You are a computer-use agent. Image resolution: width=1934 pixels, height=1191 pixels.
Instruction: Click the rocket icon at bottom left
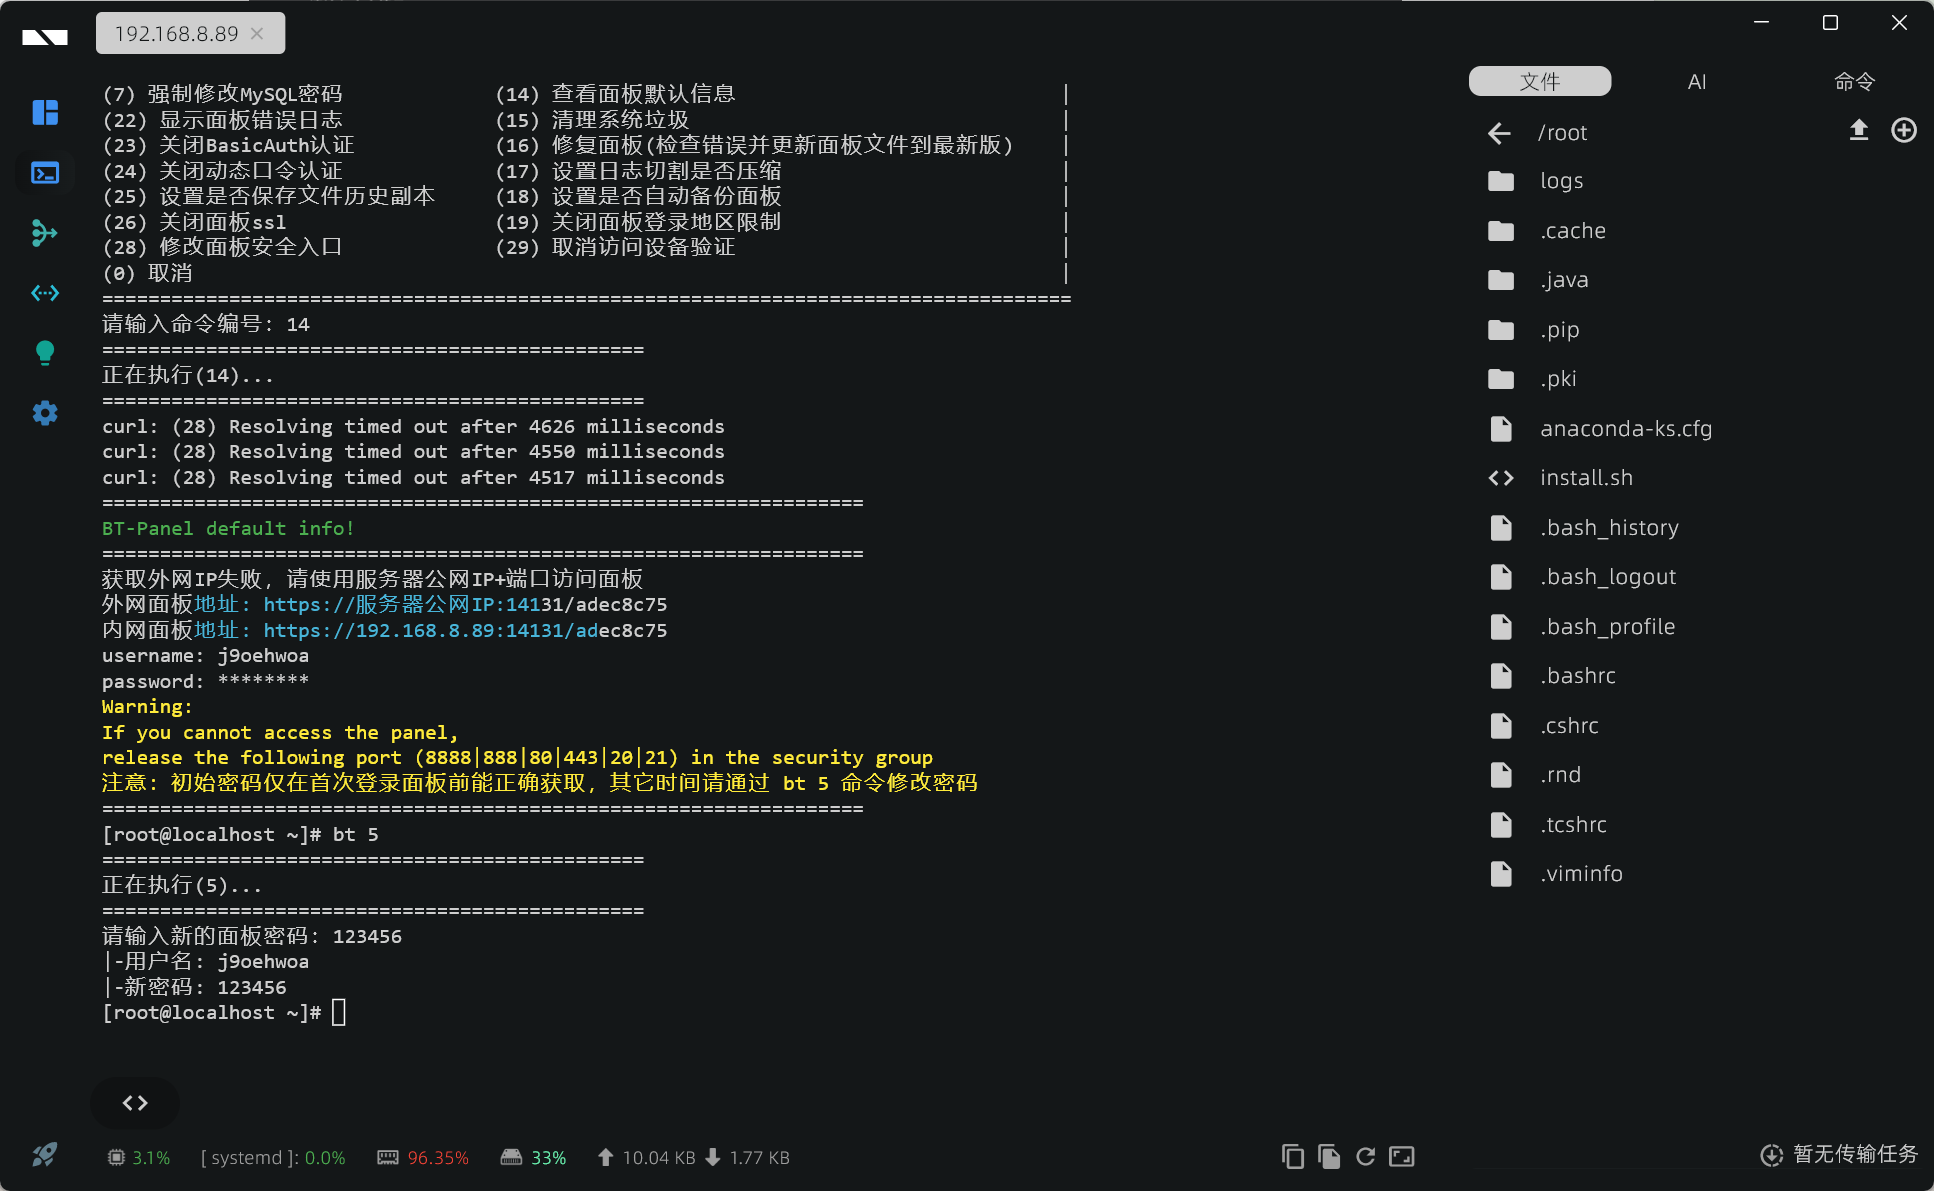pyautogui.click(x=45, y=1155)
